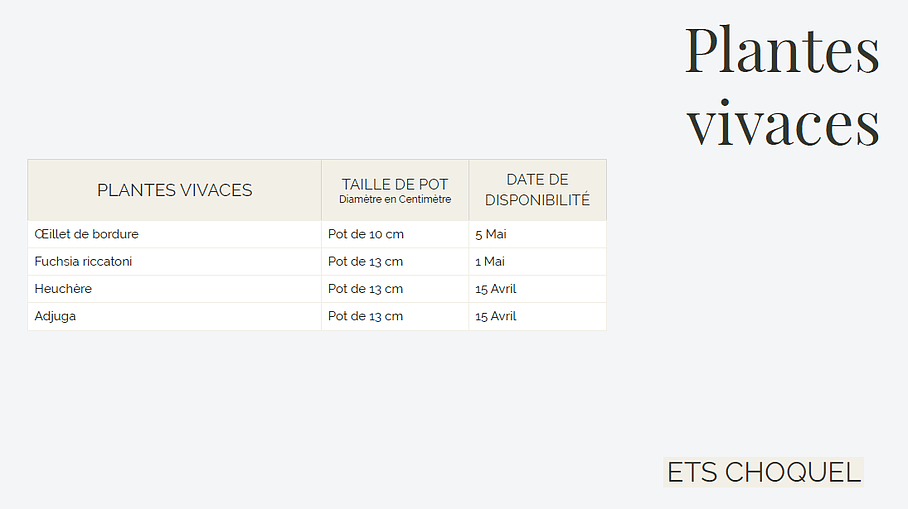
Task: Click the Fuchsia riccatoni plant name
Action: [83, 262]
